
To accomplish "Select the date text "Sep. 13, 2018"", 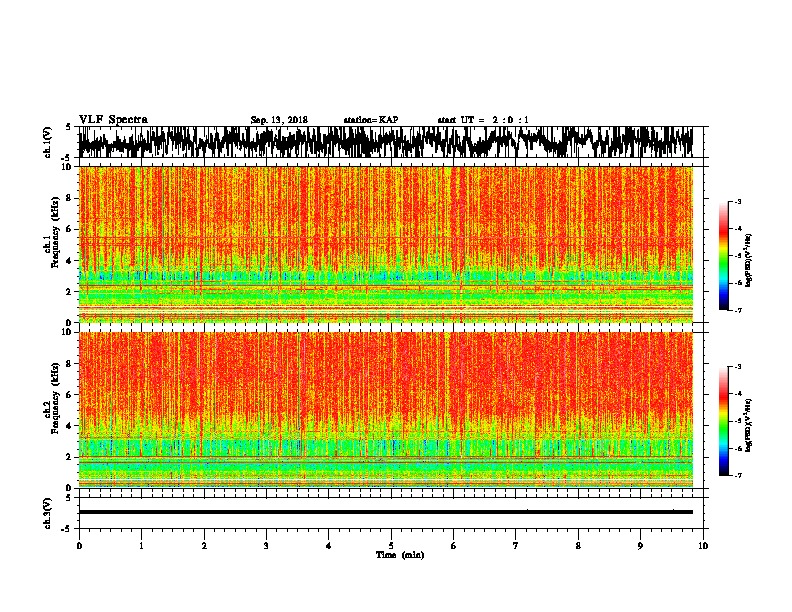I will click(279, 120).
